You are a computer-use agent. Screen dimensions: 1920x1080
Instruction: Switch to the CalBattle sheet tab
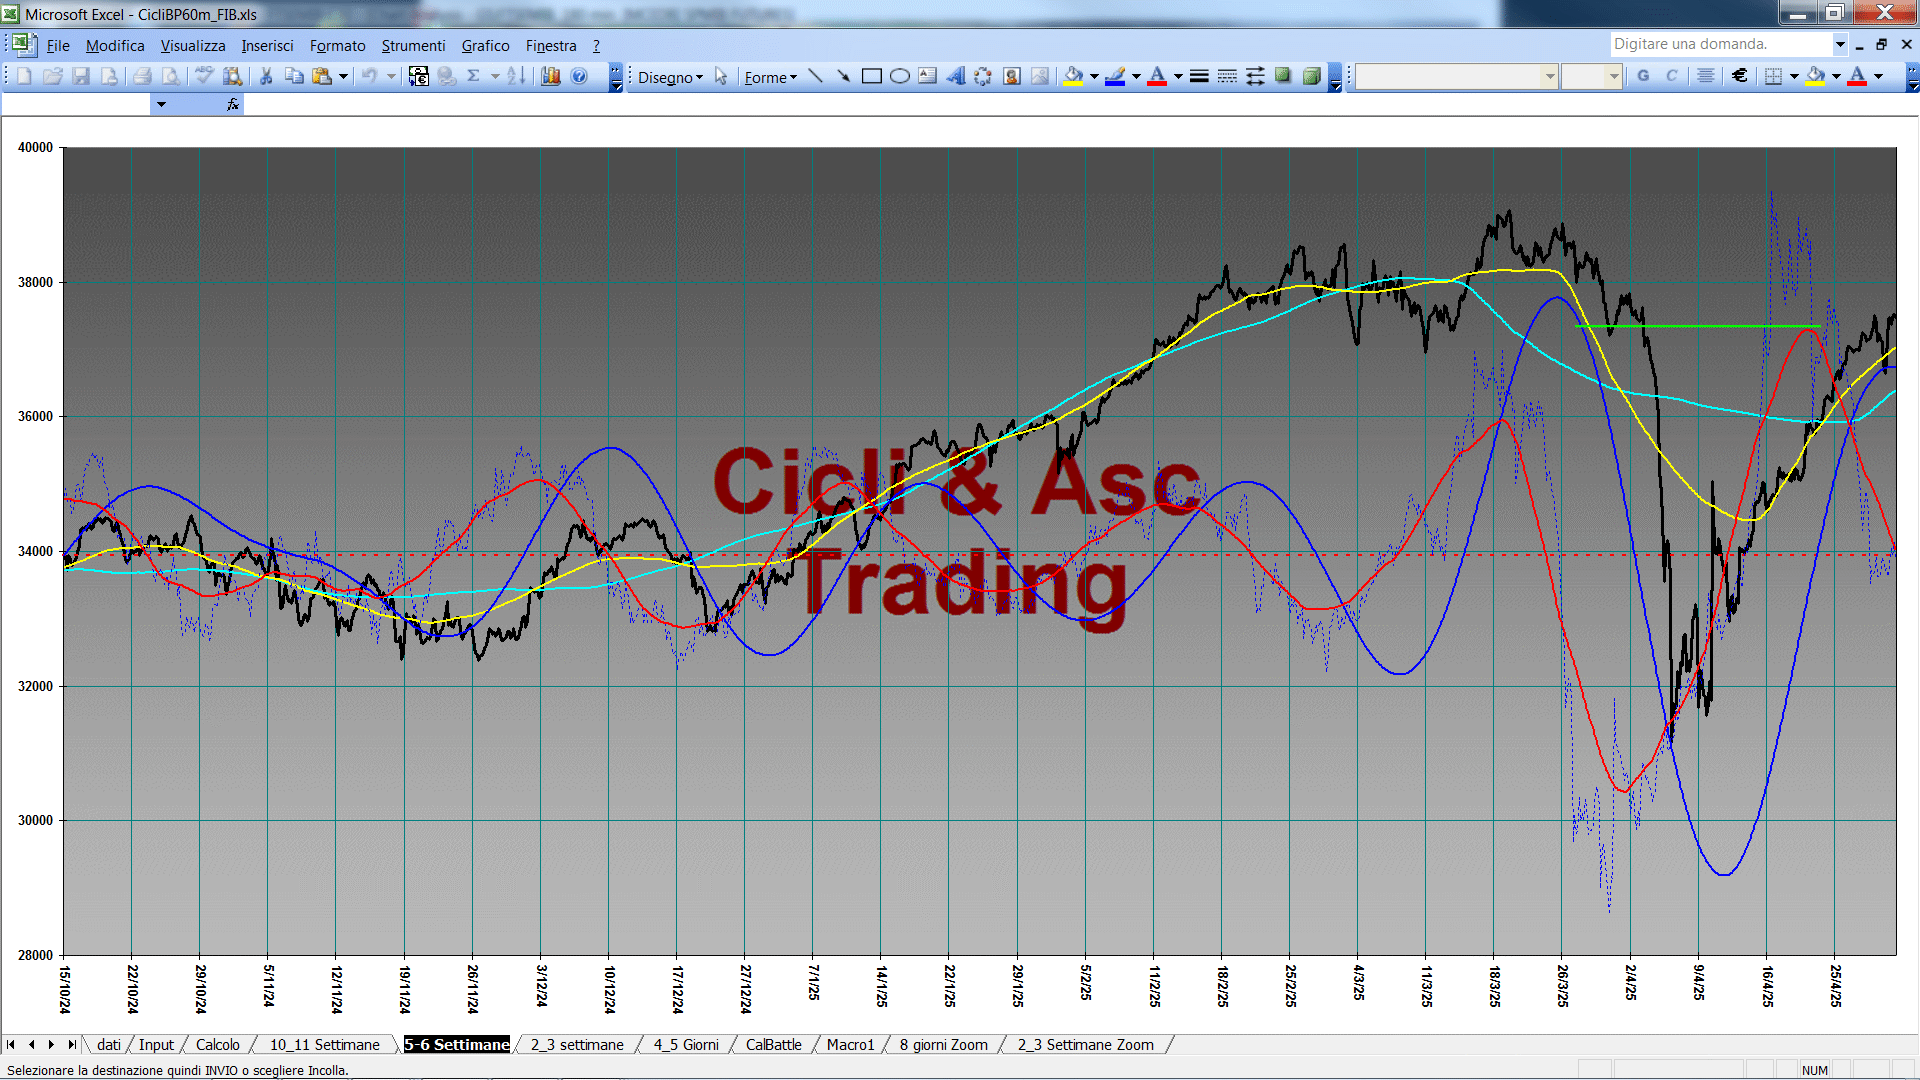click(x=773, y=1045)
